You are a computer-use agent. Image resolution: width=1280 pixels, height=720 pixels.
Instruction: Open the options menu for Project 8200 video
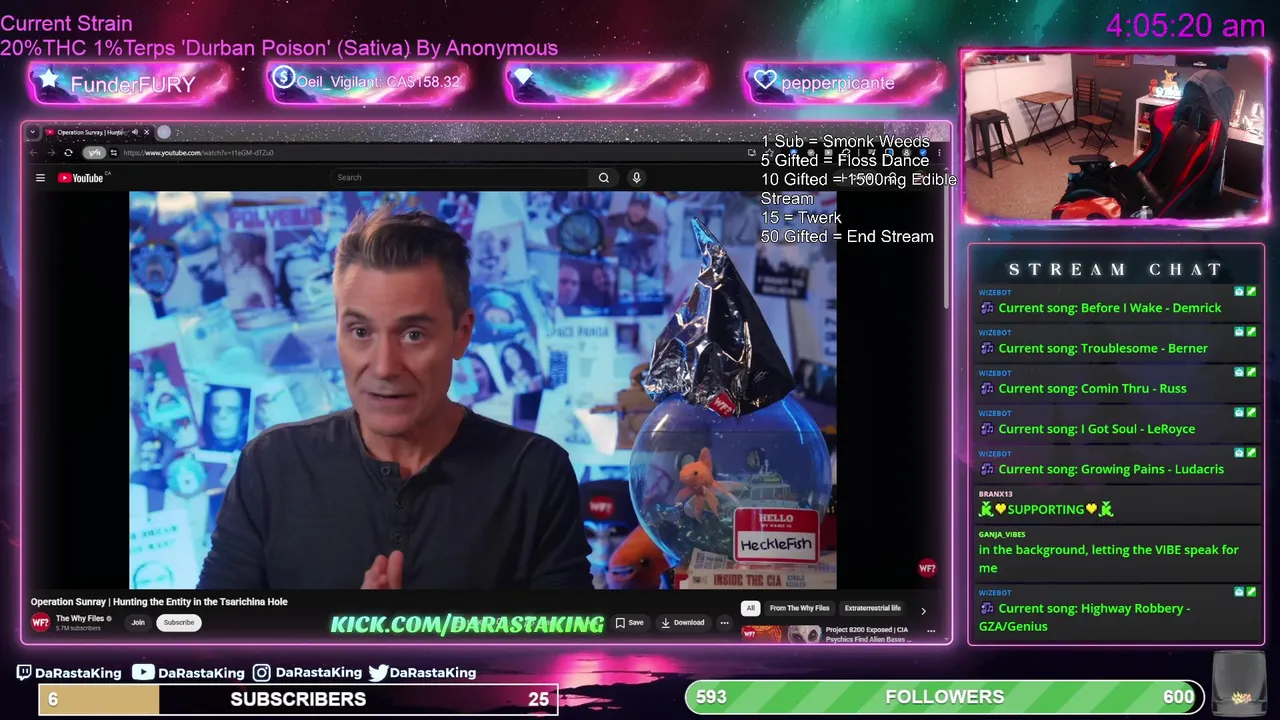(x=931, y=632)
